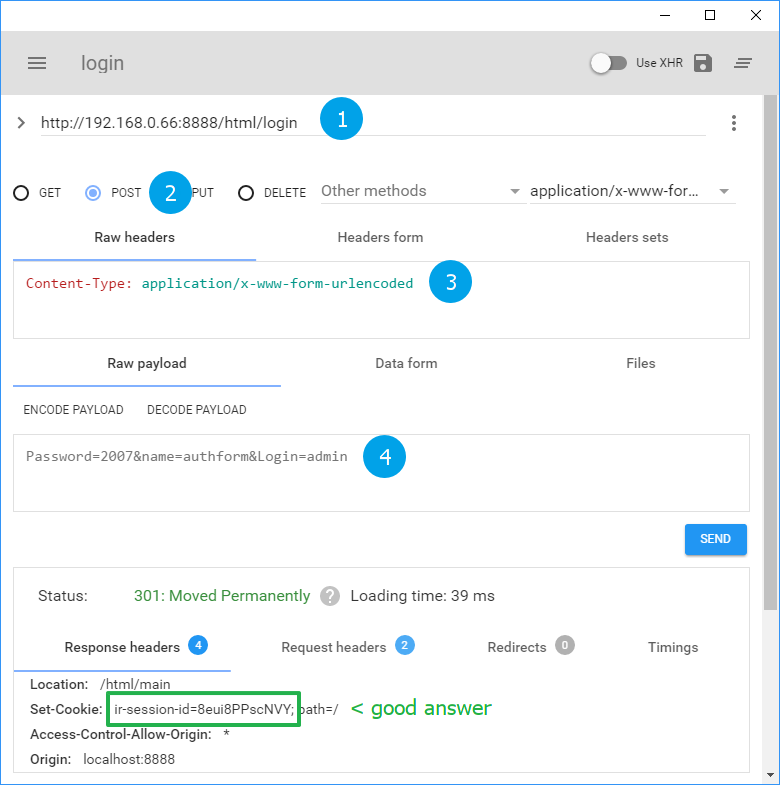Open the hamburger navigation menu
The image size is (780, 785).
(37, 63)
